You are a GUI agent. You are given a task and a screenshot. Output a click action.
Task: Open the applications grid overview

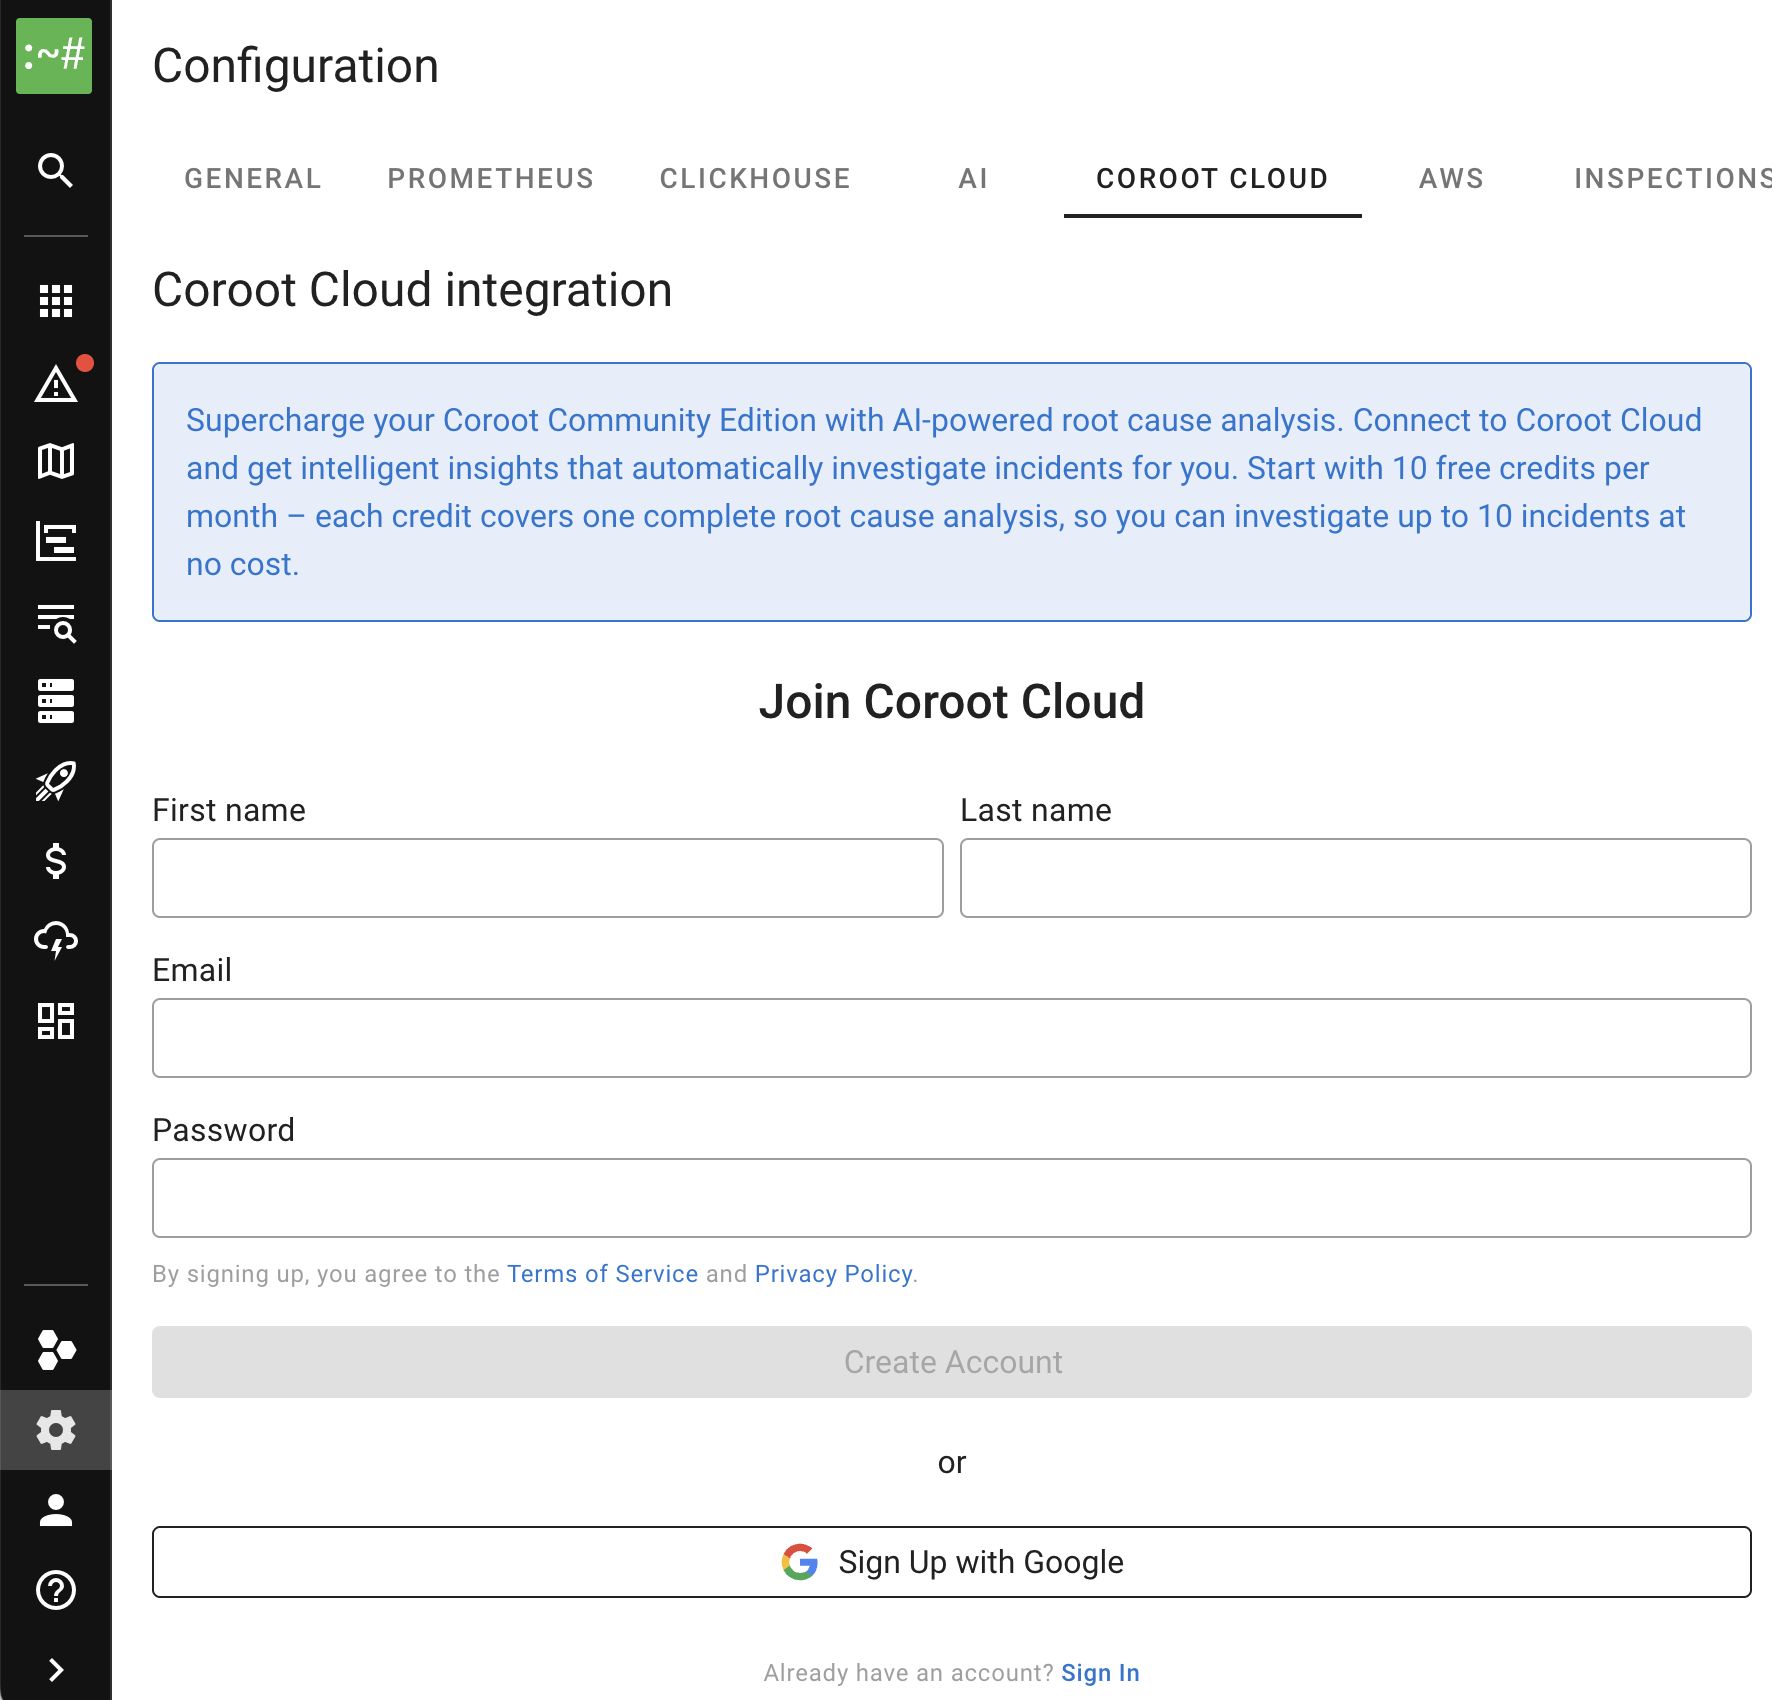pyautogui.click(x=56, y=301)
